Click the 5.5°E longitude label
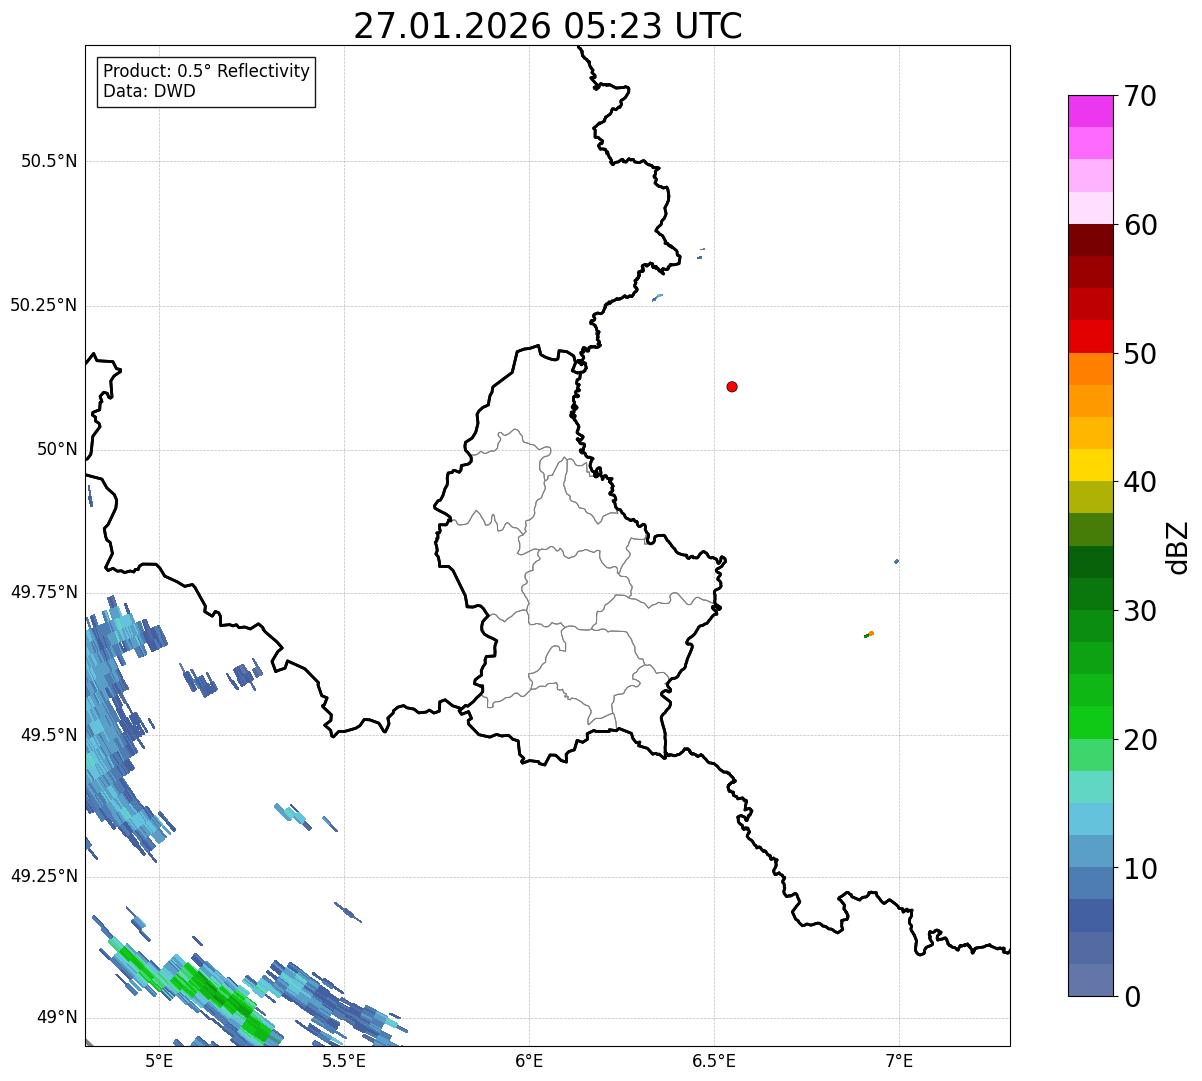 pyautogui.click(x=344, y=1060)
